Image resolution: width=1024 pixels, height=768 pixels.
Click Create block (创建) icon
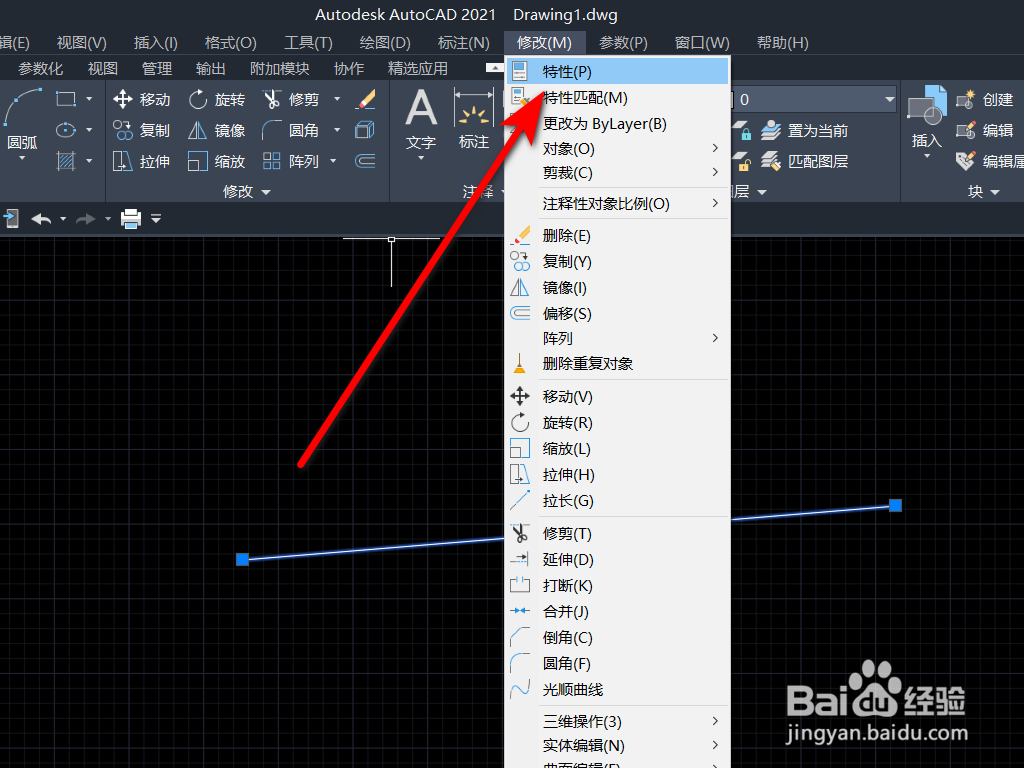click(x=985, y=99)
